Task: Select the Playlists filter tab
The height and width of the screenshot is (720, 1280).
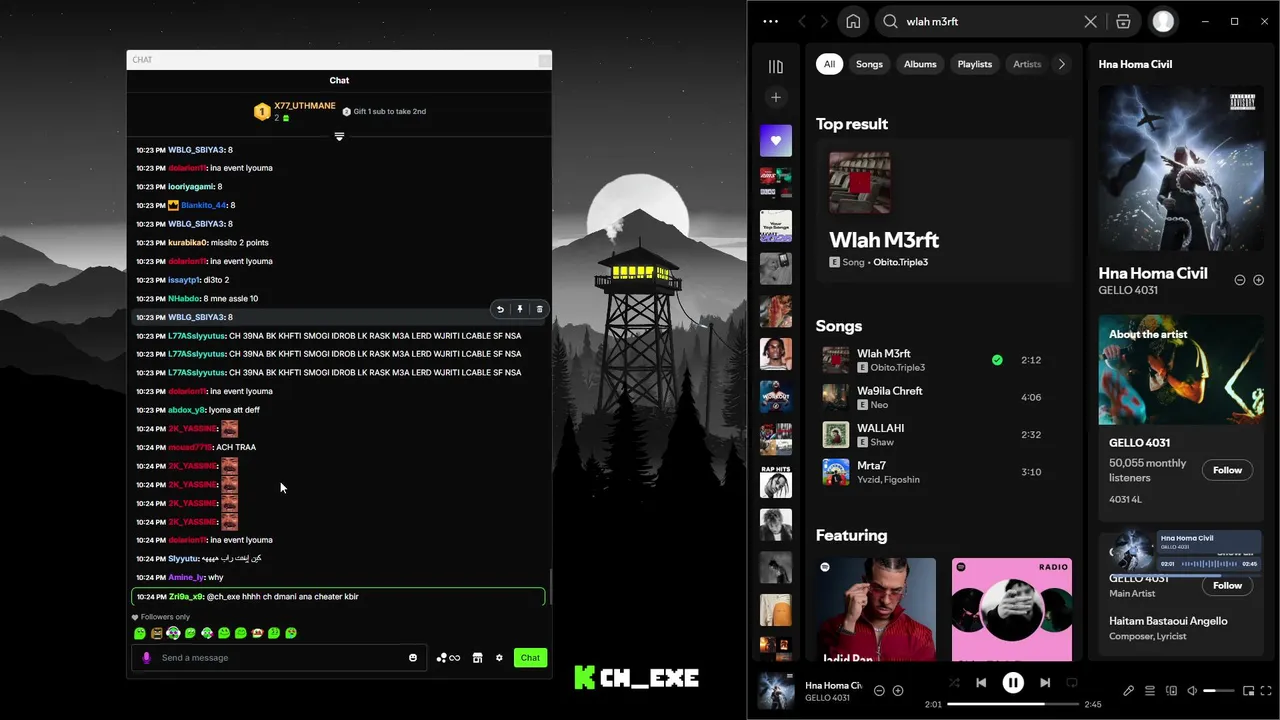Action: [x=975, y=64]
